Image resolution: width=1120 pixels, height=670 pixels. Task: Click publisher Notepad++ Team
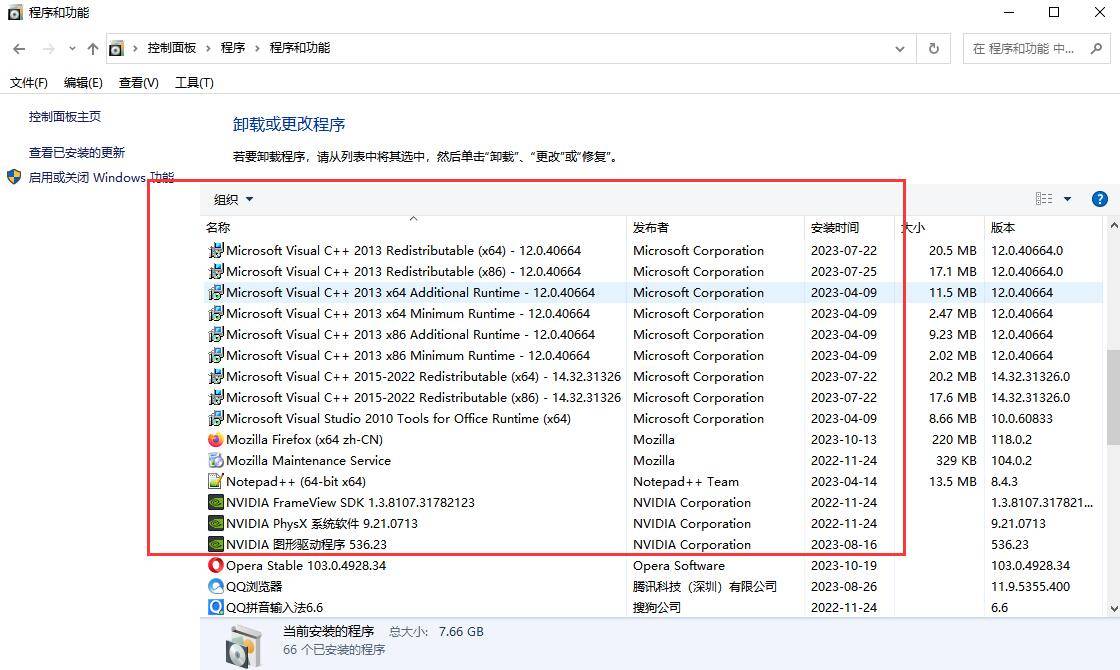(x=686, y=481)
